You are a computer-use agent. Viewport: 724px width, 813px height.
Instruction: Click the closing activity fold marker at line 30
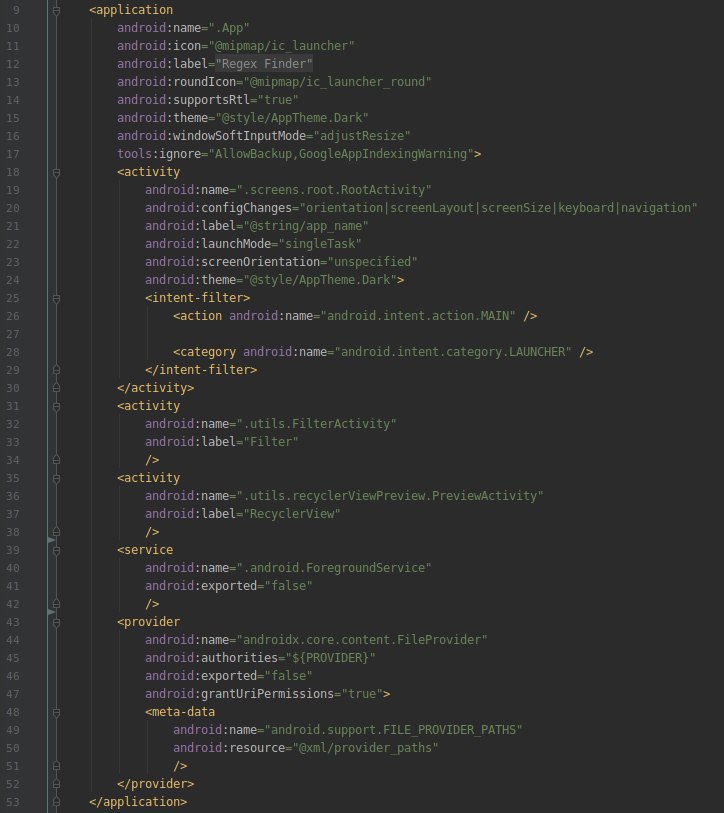point(57,388)
